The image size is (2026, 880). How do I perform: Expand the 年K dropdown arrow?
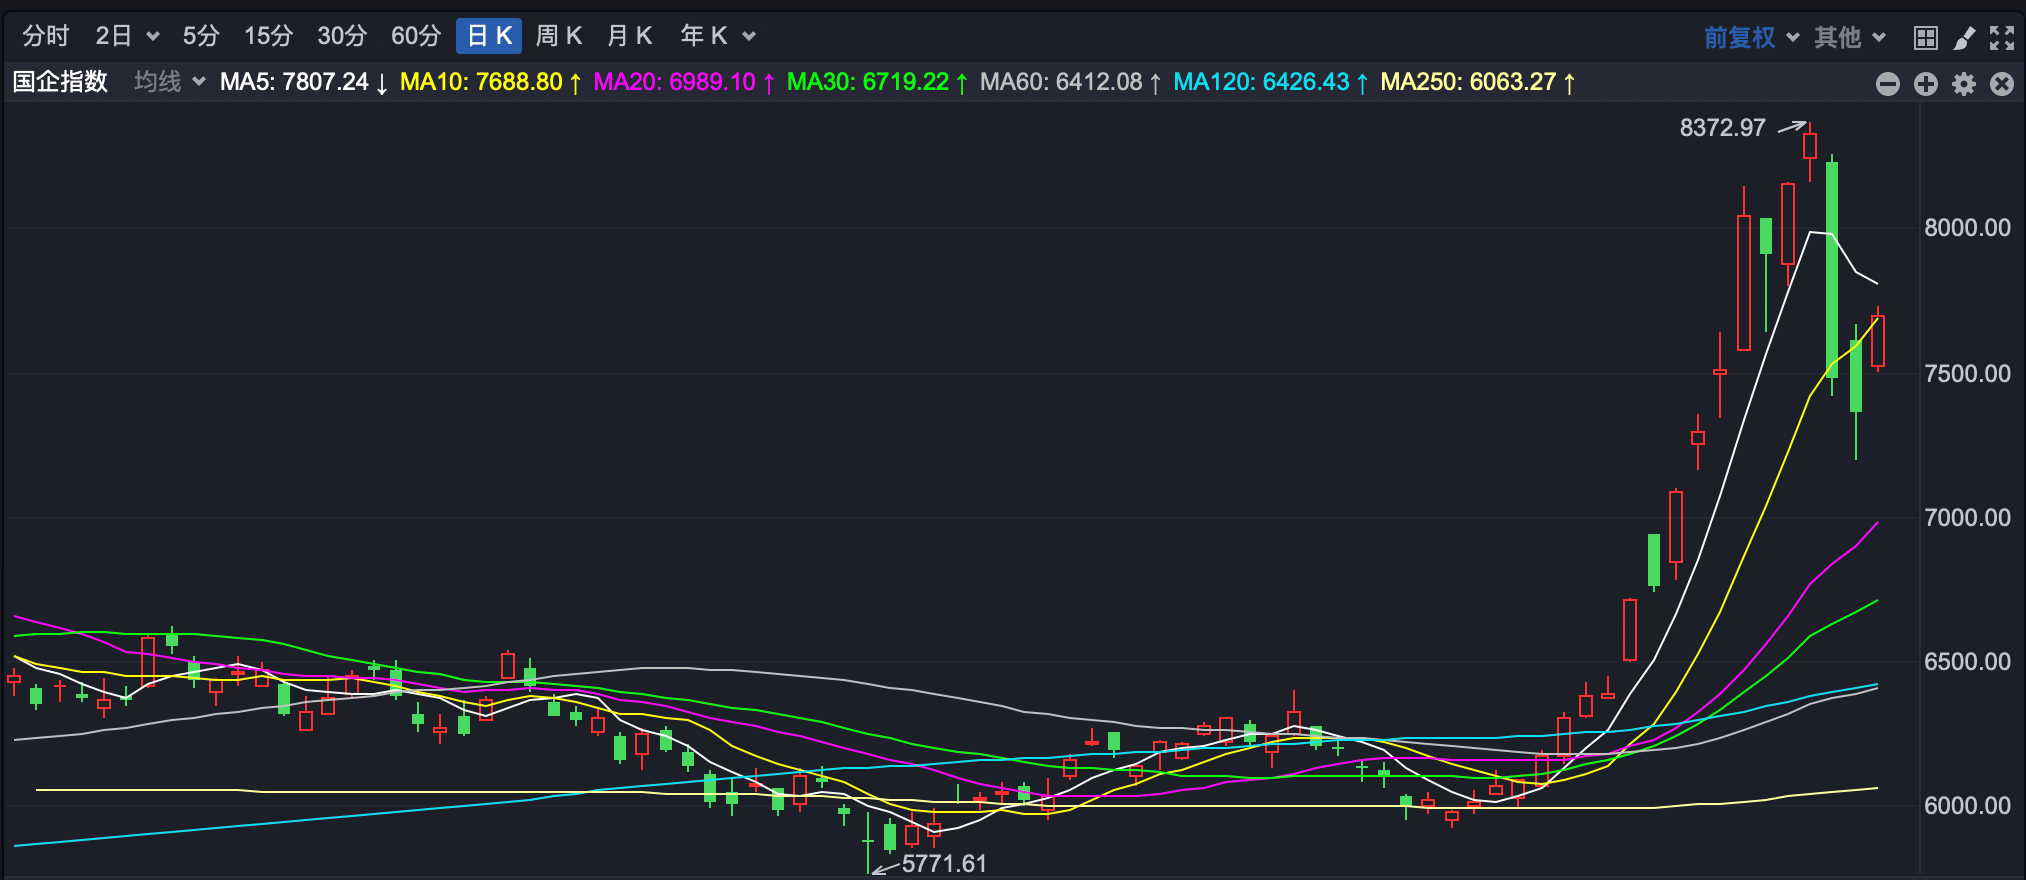(749, 37)
